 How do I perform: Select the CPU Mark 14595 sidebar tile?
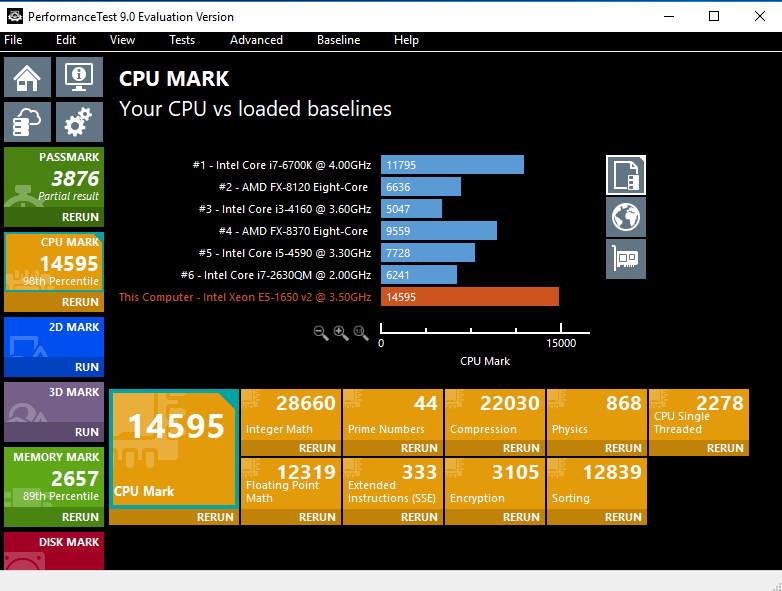[54, 262]
